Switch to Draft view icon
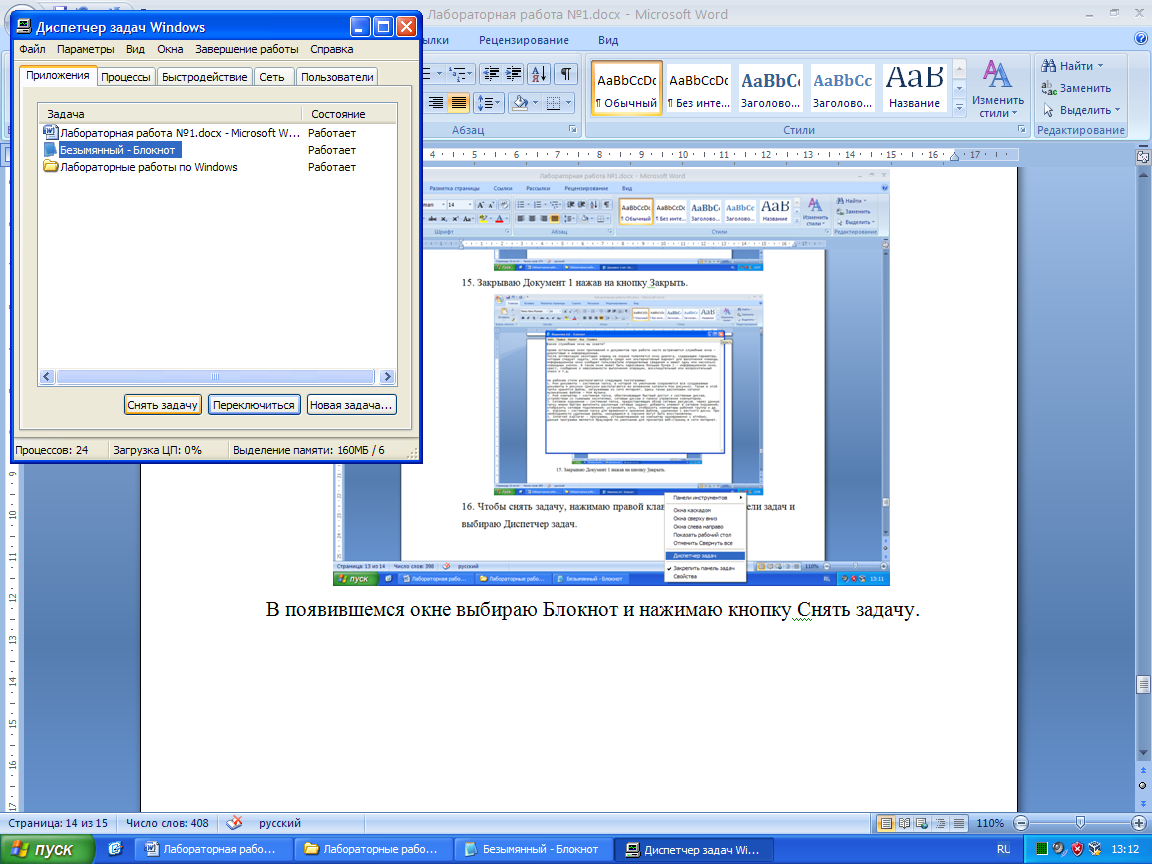1152x864 pixels. pos(959,824)
